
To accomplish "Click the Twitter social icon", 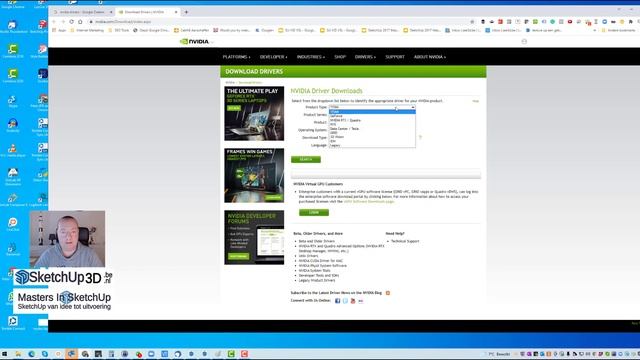I will tap(345, 301).
